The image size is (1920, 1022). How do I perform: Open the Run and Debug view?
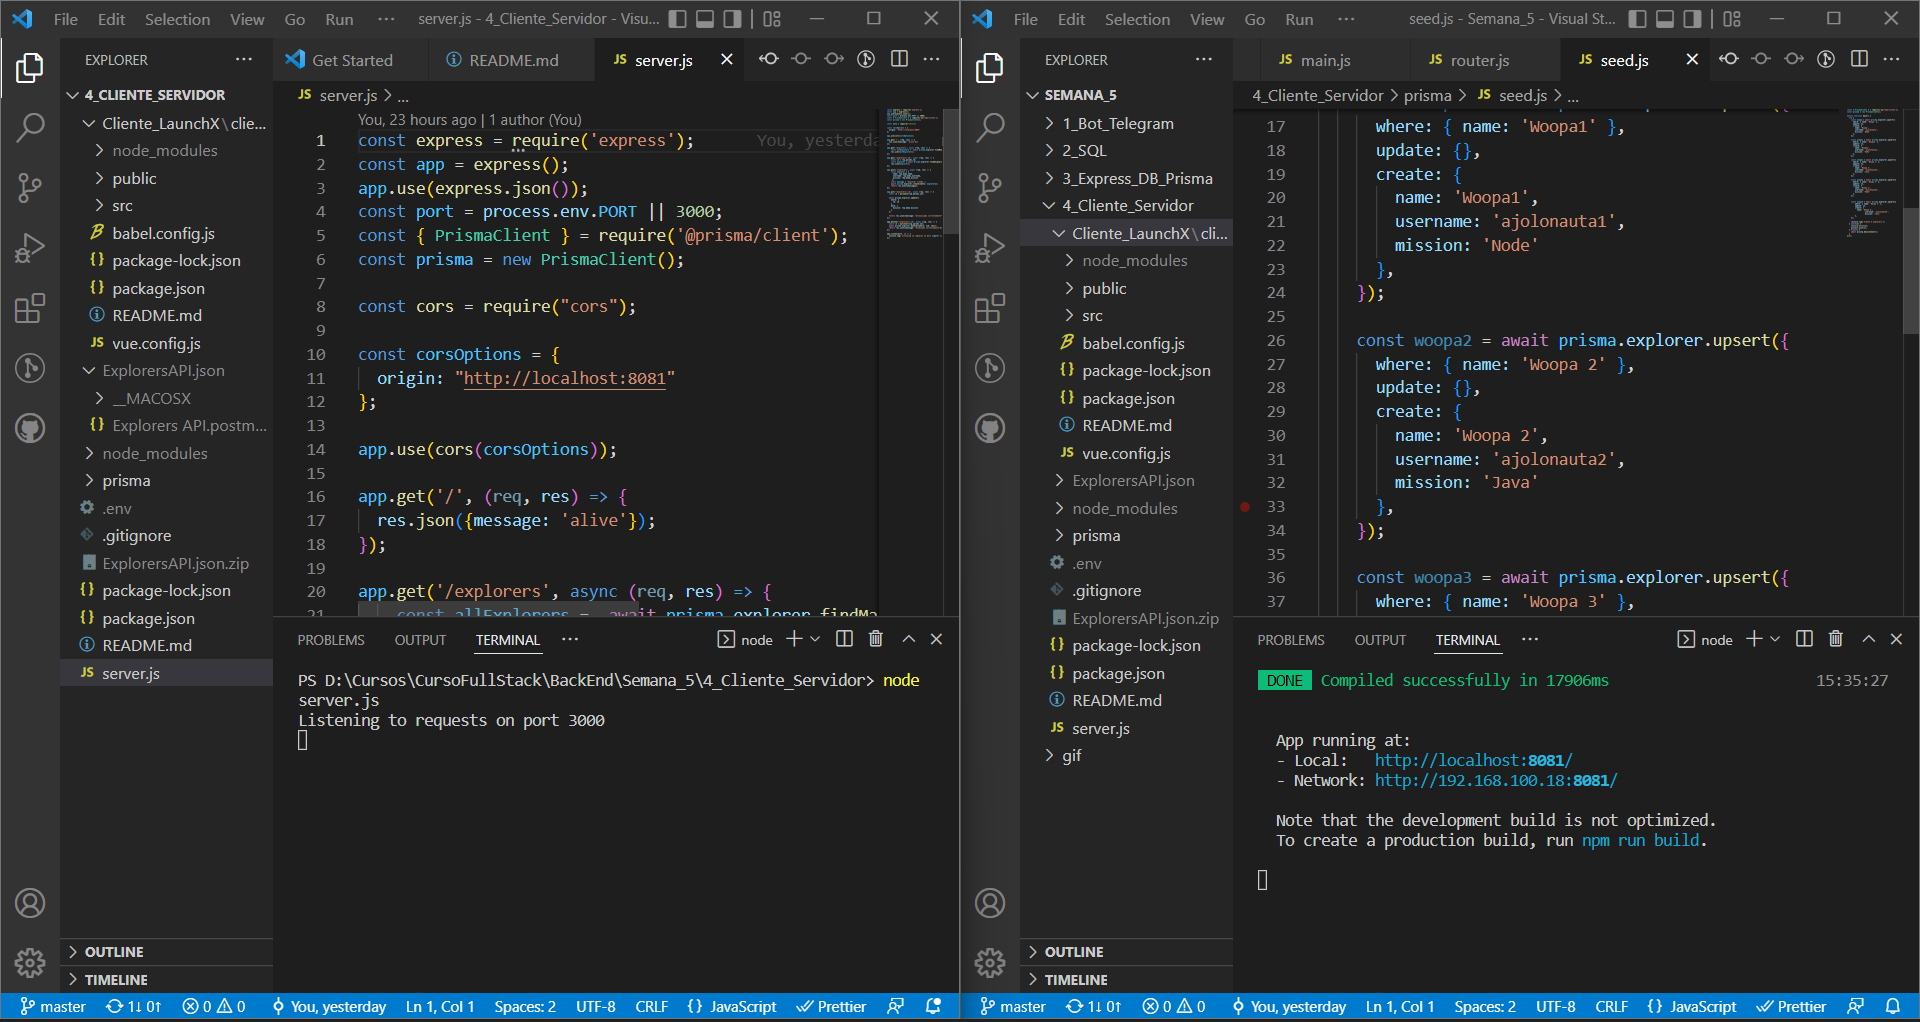click(30, 247)
